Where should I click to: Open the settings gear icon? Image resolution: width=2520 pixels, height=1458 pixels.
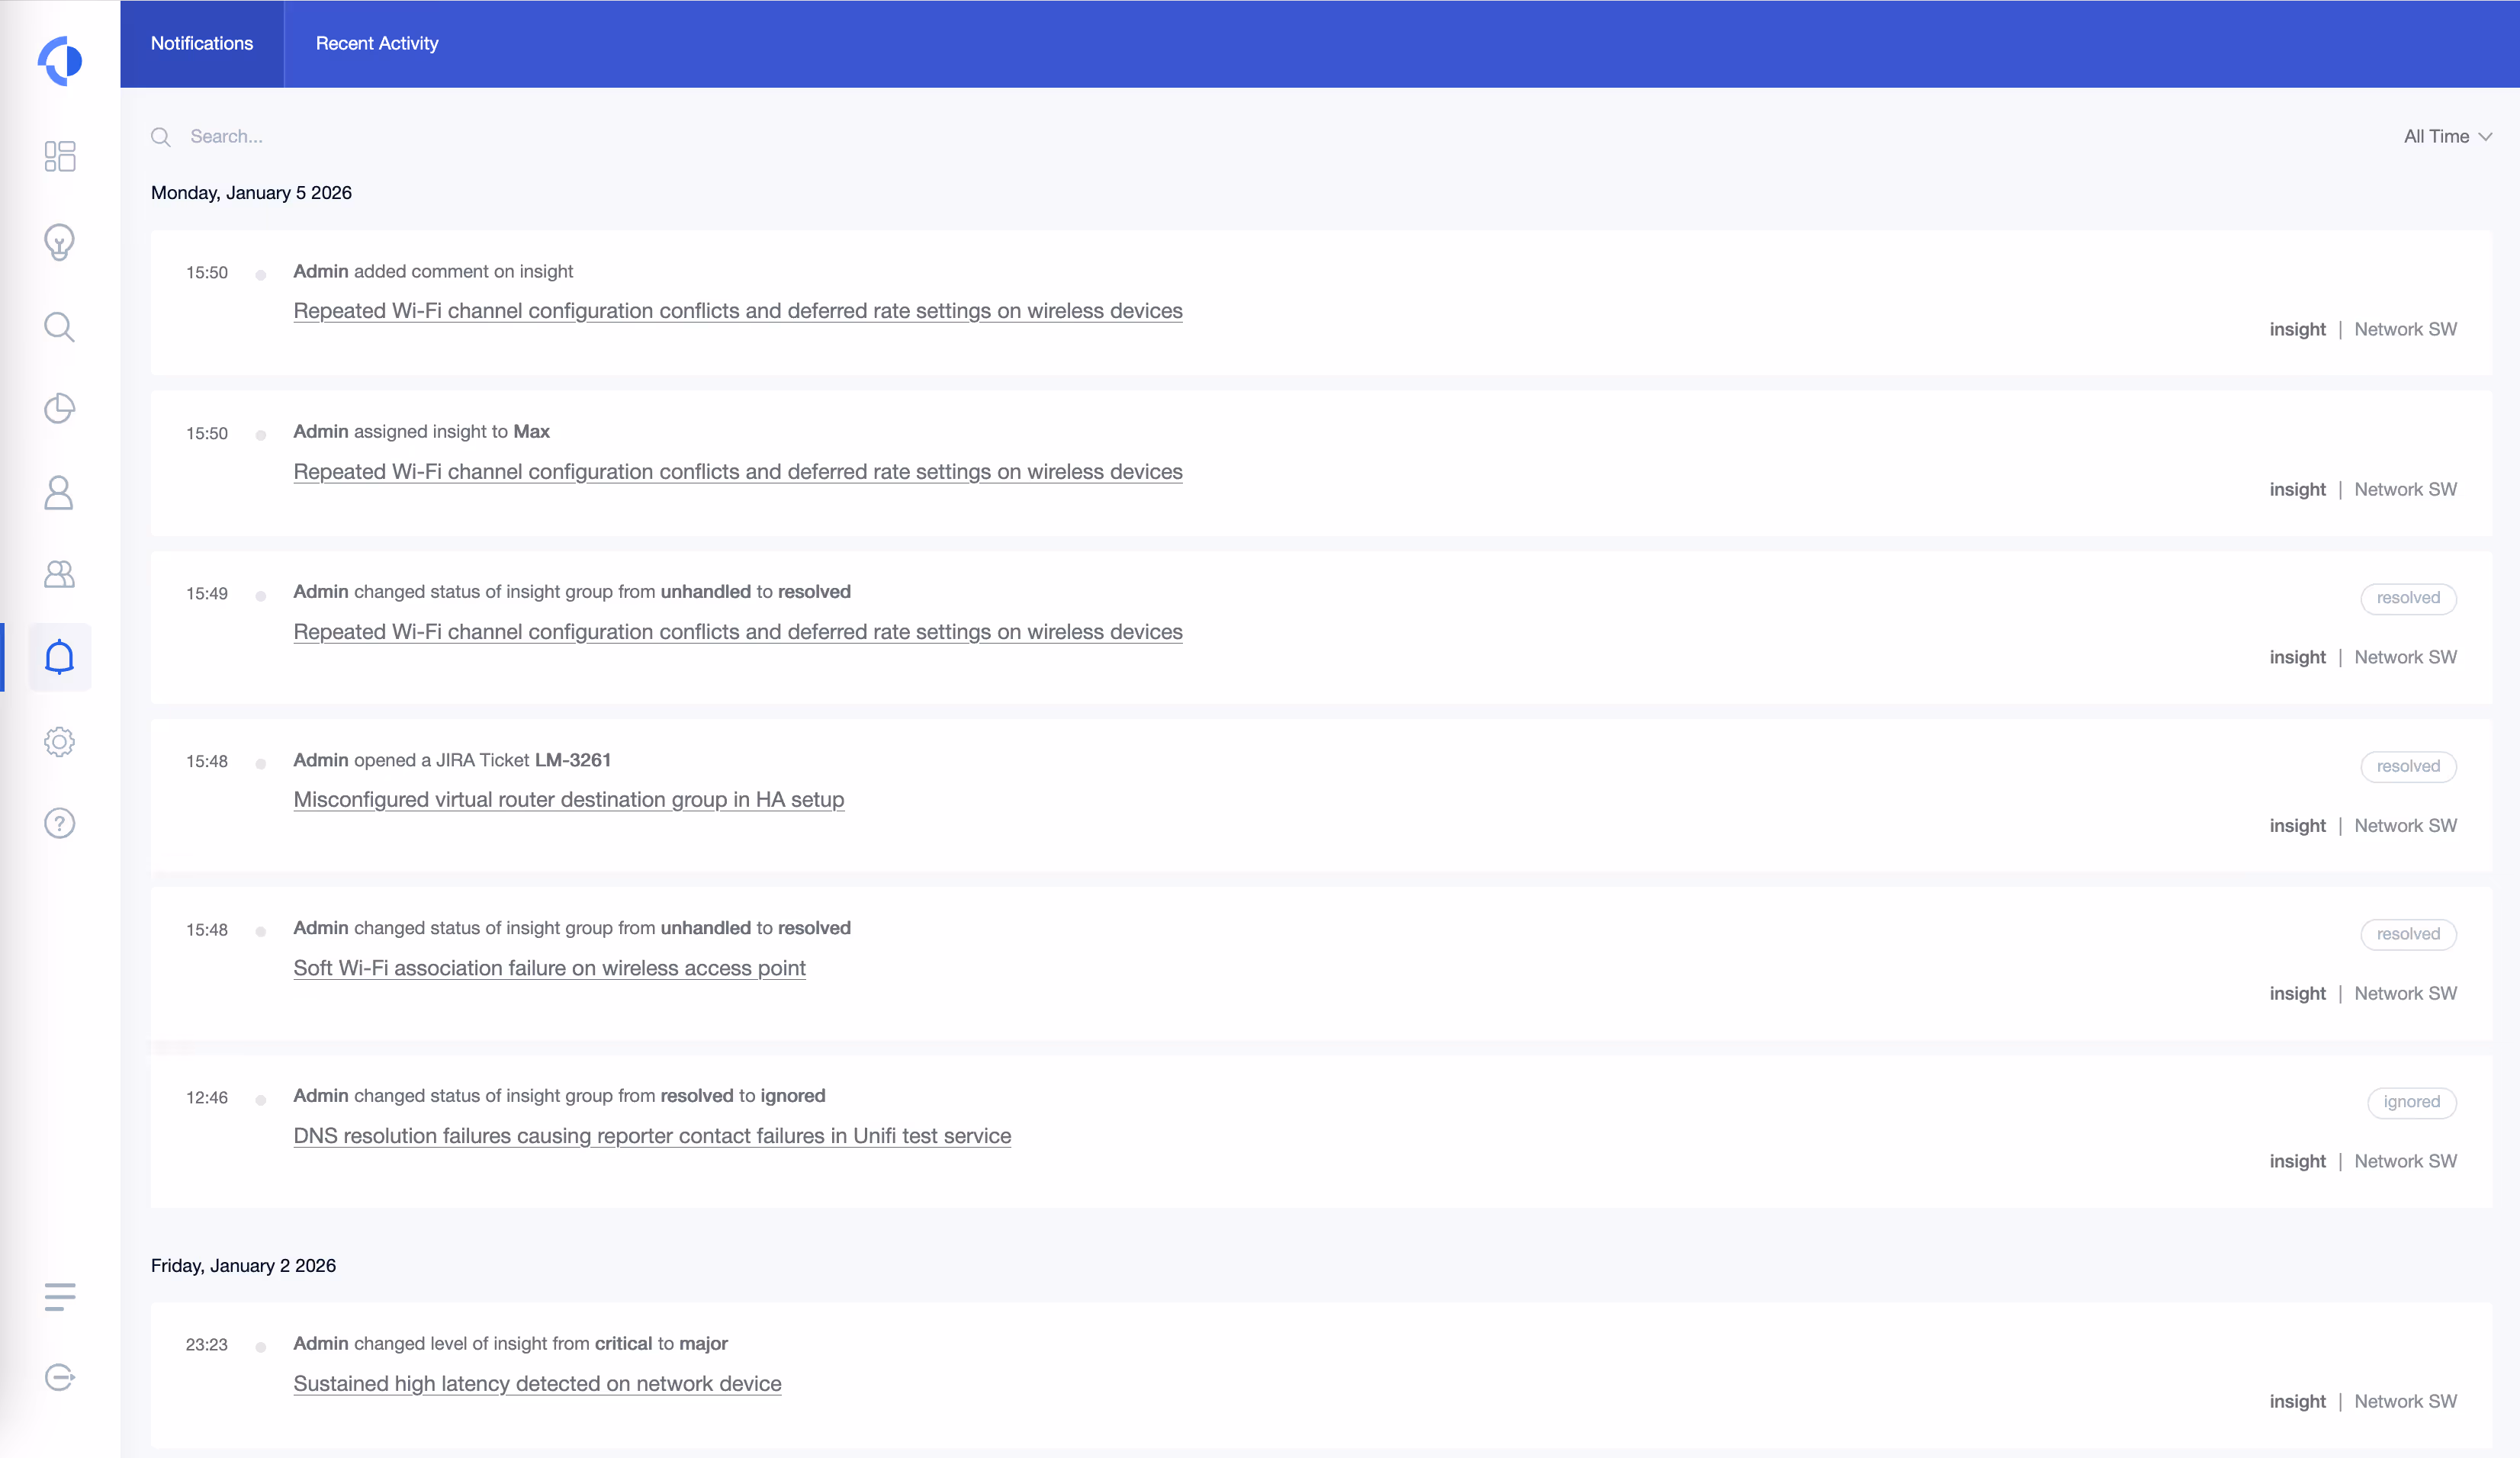(x=60, y=741)
